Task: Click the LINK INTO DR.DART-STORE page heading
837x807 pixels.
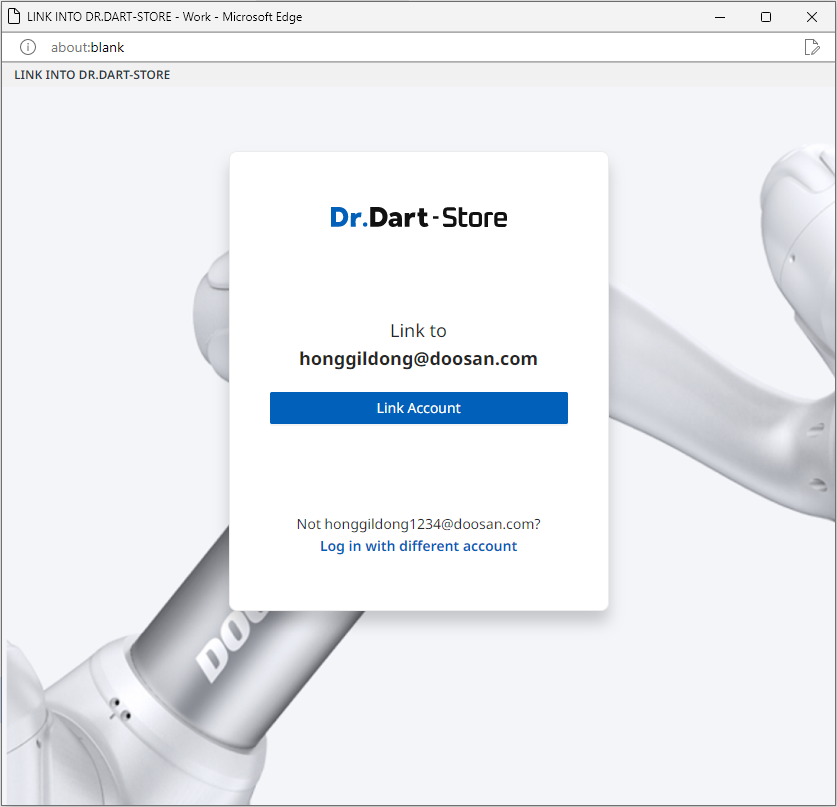Action: [x=92, y=75]
